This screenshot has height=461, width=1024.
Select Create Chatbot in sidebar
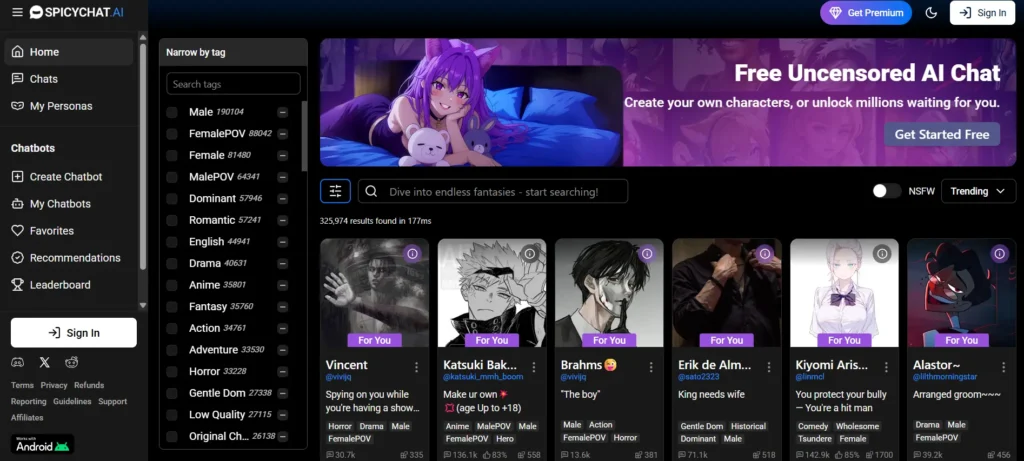tap(69, 176)
